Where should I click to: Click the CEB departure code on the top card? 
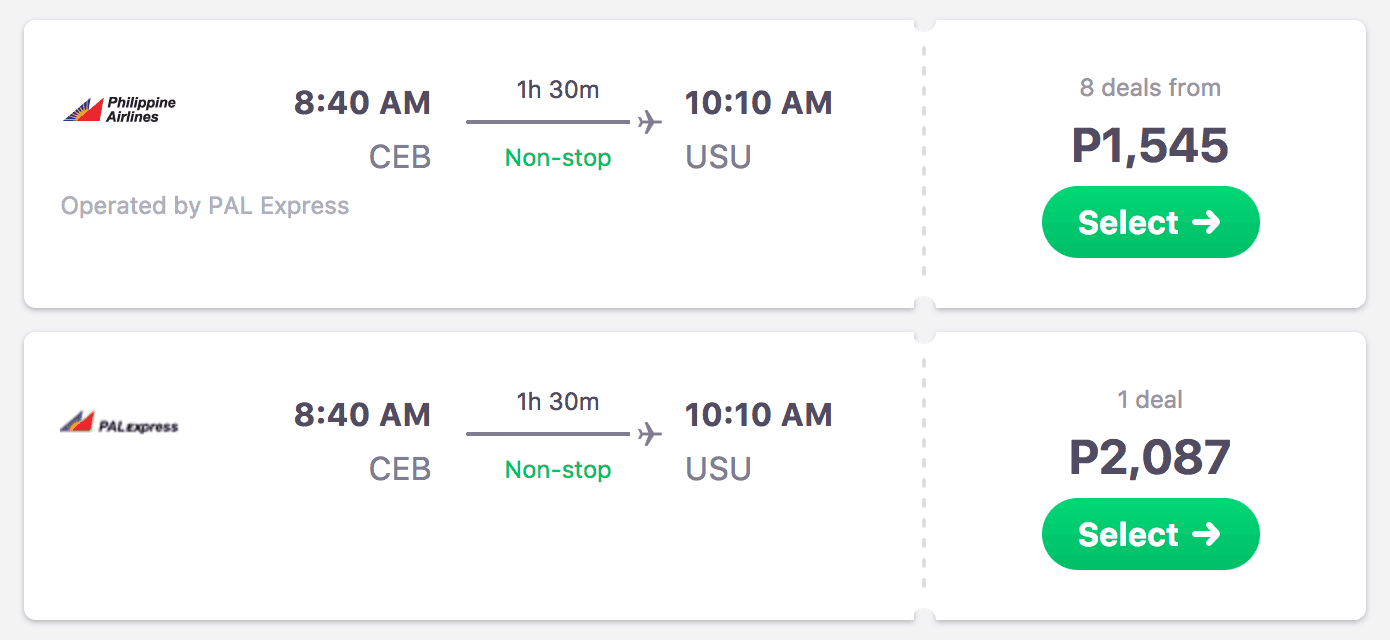[400, 157]
